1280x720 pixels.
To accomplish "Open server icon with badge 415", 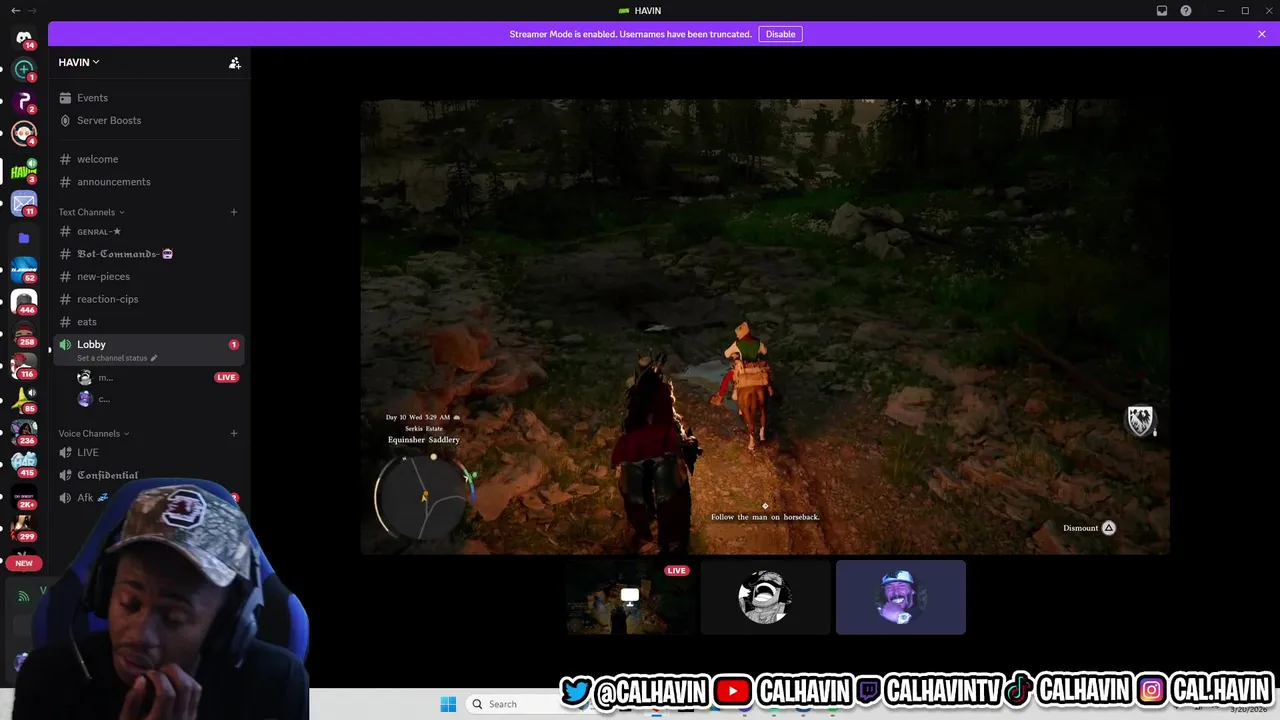I will pos(24,465).
